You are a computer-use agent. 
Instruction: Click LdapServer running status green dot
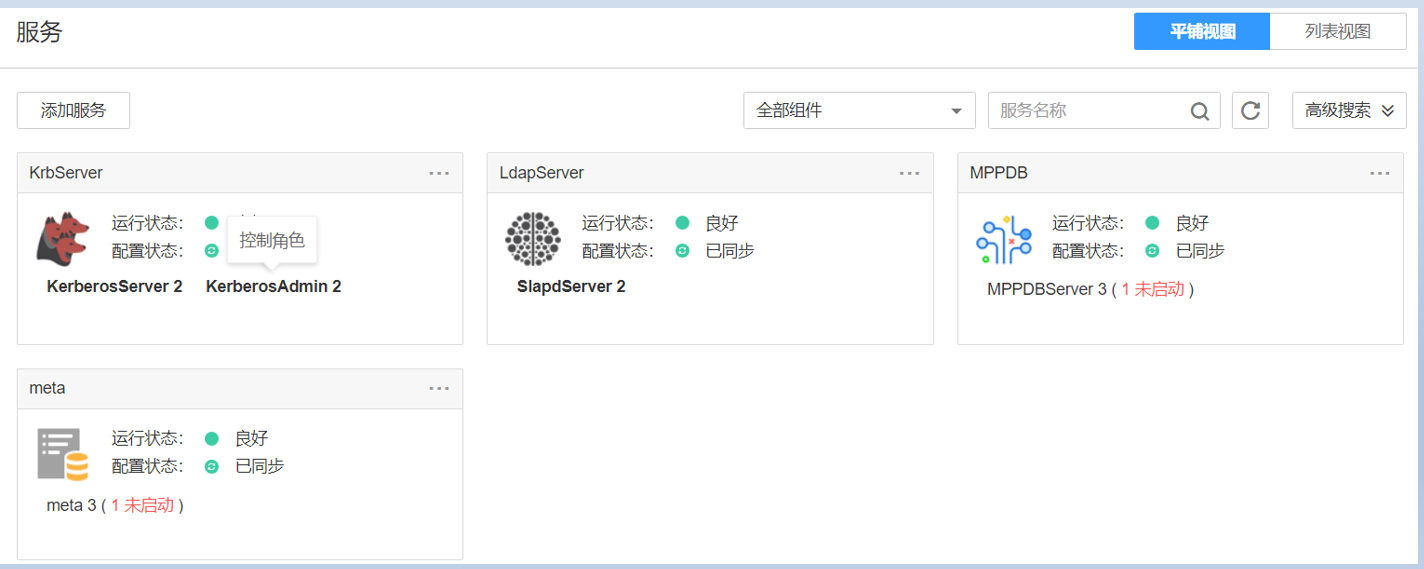[x=682, y=223]
